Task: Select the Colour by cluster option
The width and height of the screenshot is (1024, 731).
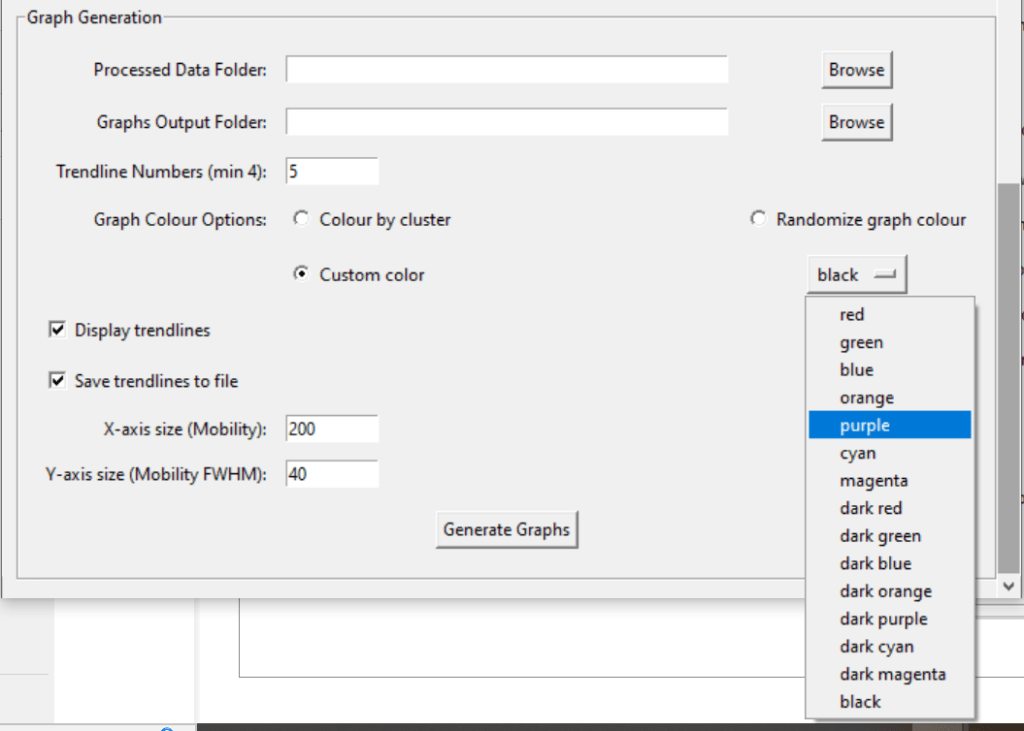Action: click(301, 220)
